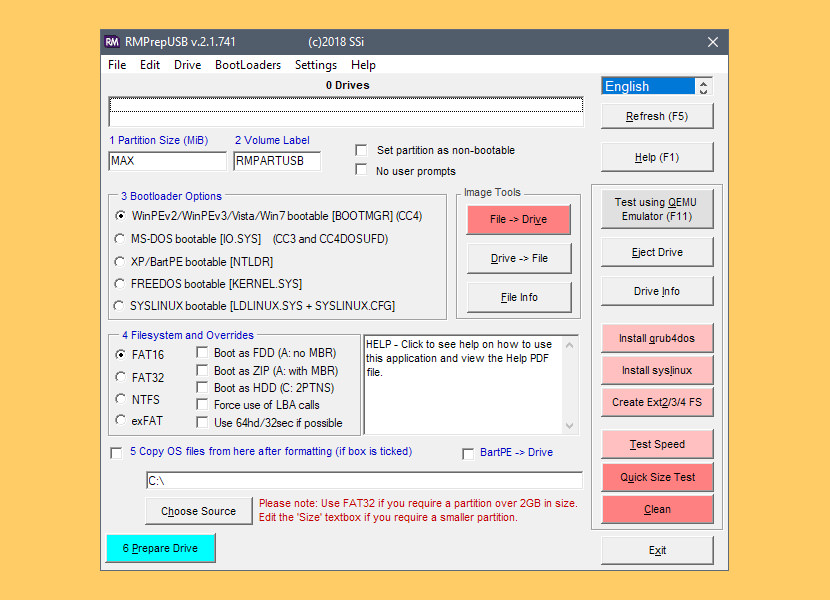Click the help box scroll down arrow
The height and width of the screenshot is (600, 830).
click(x=570, y=425)
